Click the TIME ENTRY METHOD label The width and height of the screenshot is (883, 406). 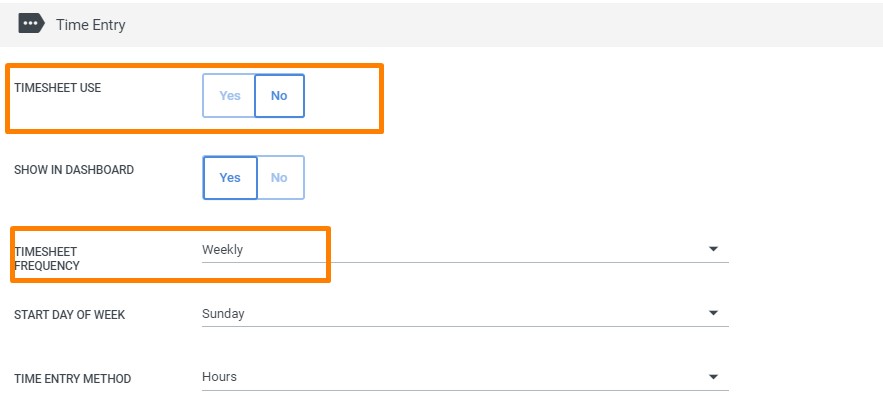72,379
